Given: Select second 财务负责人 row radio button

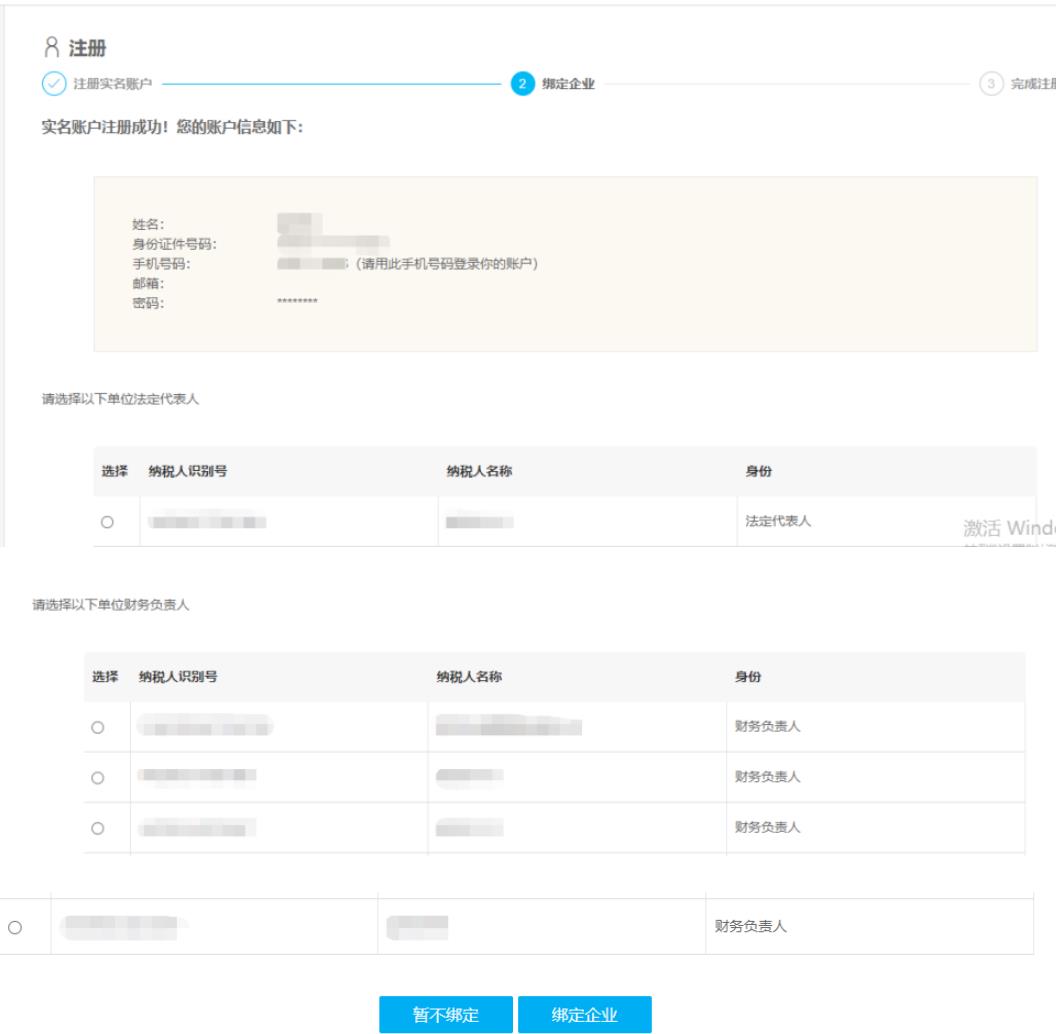Looking at the screenshot, I should tap(97, 777).
